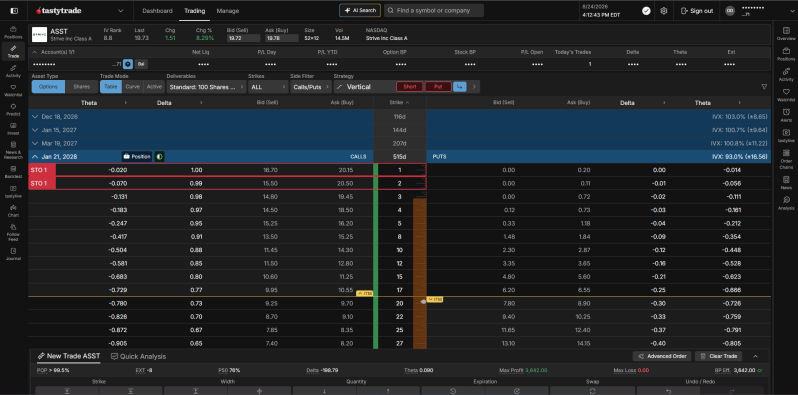Click the STO 1 tag on strike 1
798x395 pixels.
42,170
